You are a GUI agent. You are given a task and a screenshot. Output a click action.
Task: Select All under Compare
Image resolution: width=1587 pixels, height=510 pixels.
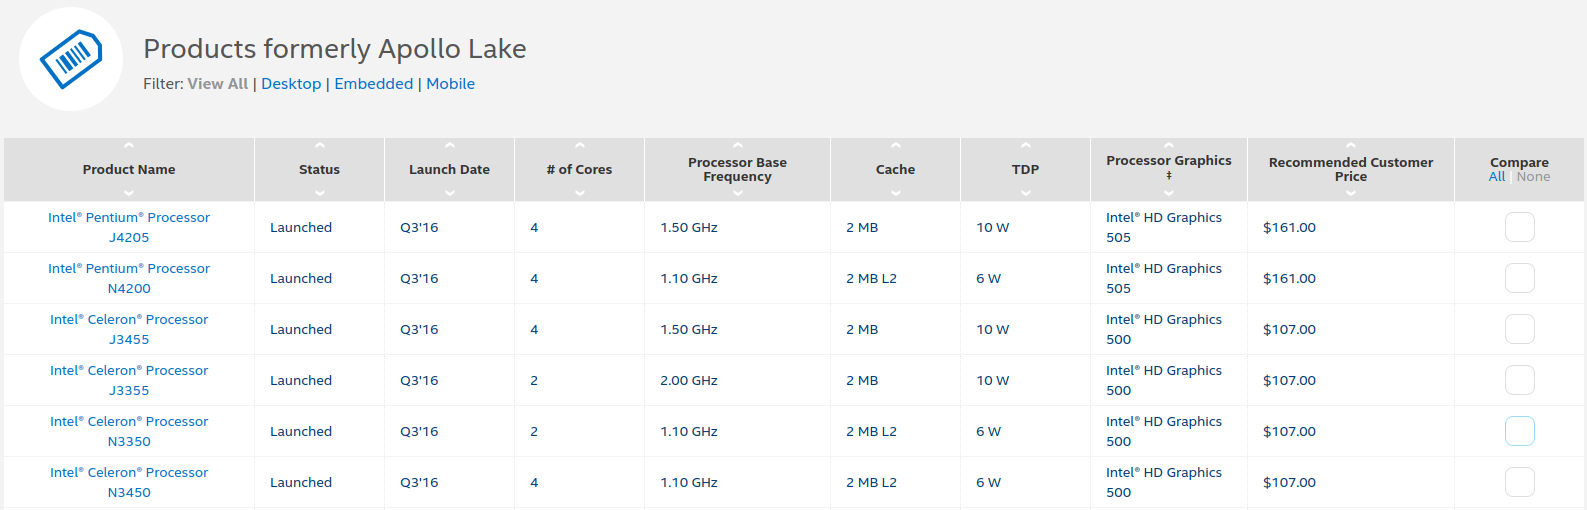[x=1497, y=177]
